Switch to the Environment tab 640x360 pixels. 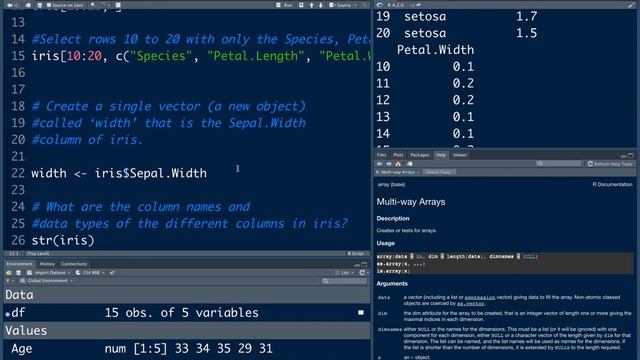coord(19,264)
